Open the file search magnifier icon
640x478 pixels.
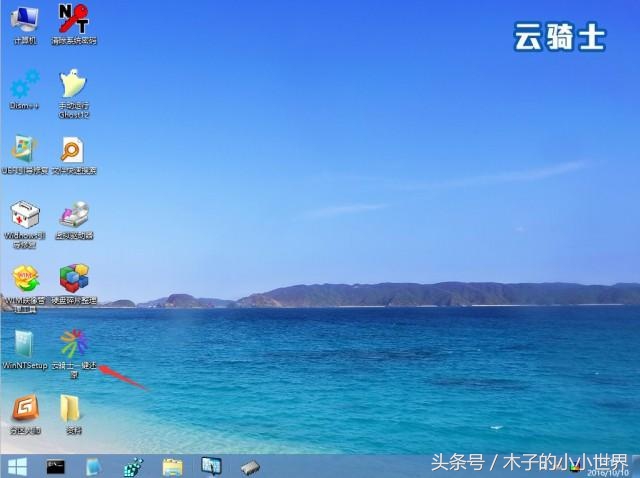click(73, 150)
